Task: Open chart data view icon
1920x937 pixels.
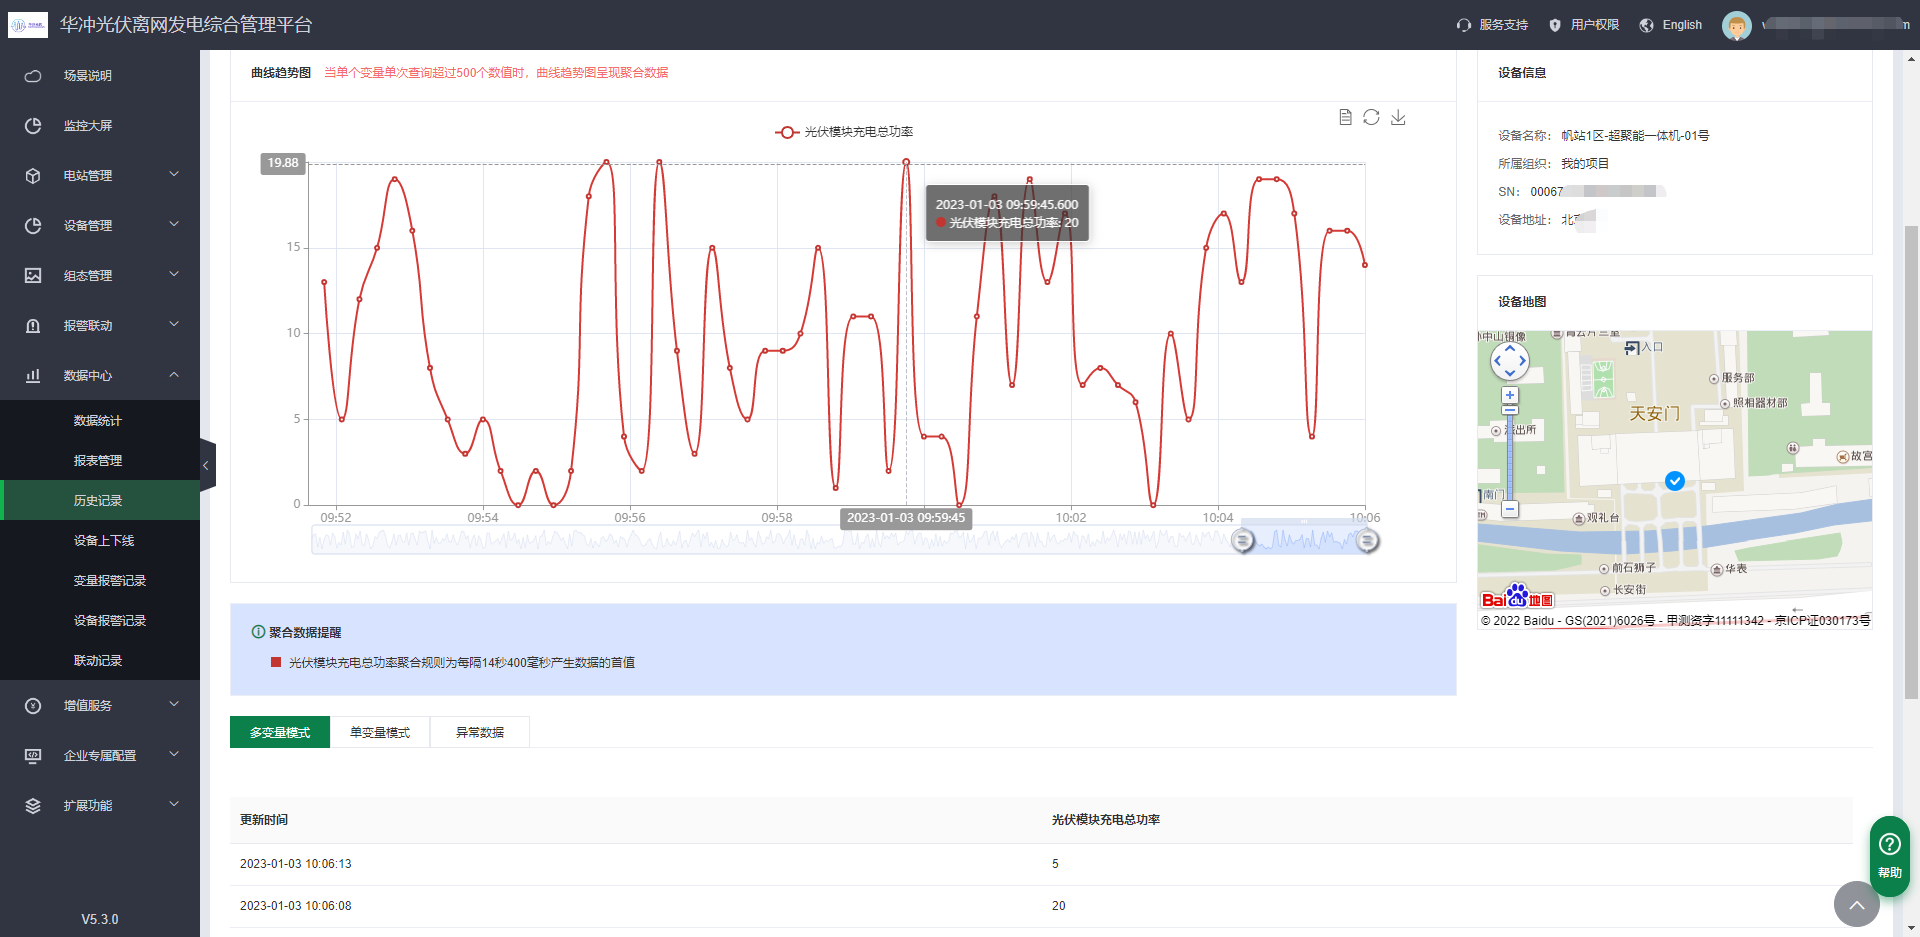Action: (1345, 118)
